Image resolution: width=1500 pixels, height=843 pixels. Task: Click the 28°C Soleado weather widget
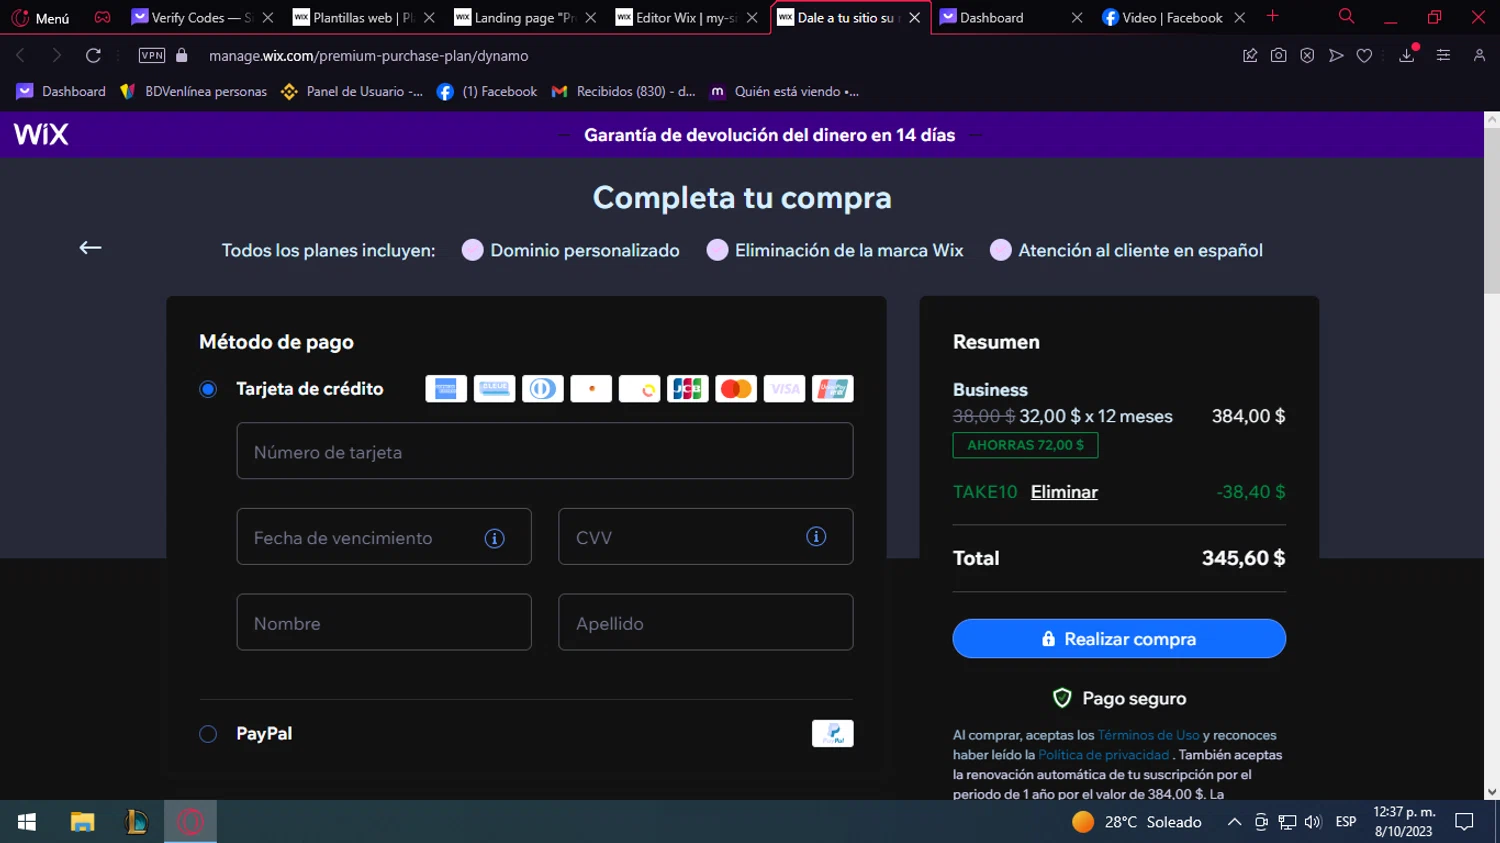click(1137, 822)
